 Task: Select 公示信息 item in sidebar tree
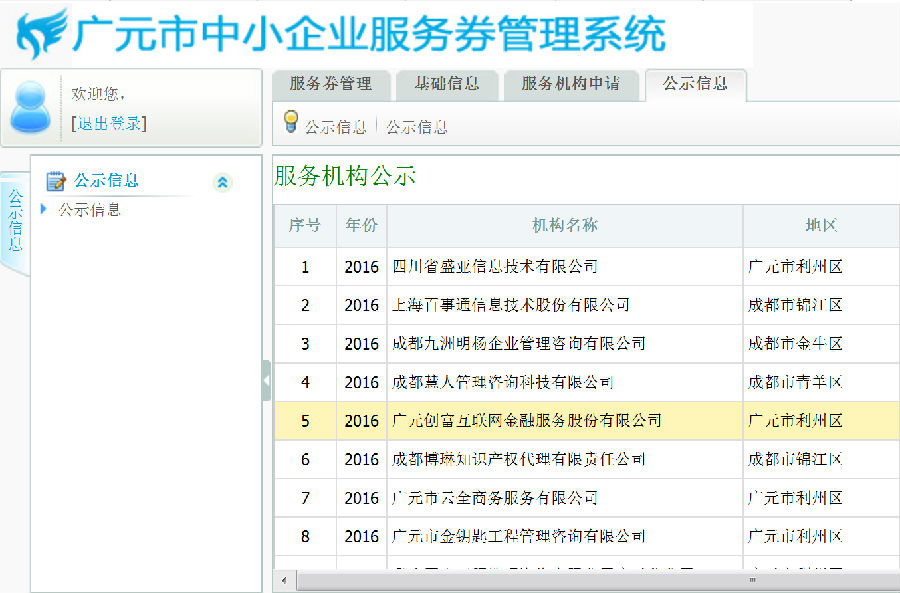(x=89, y=209)
